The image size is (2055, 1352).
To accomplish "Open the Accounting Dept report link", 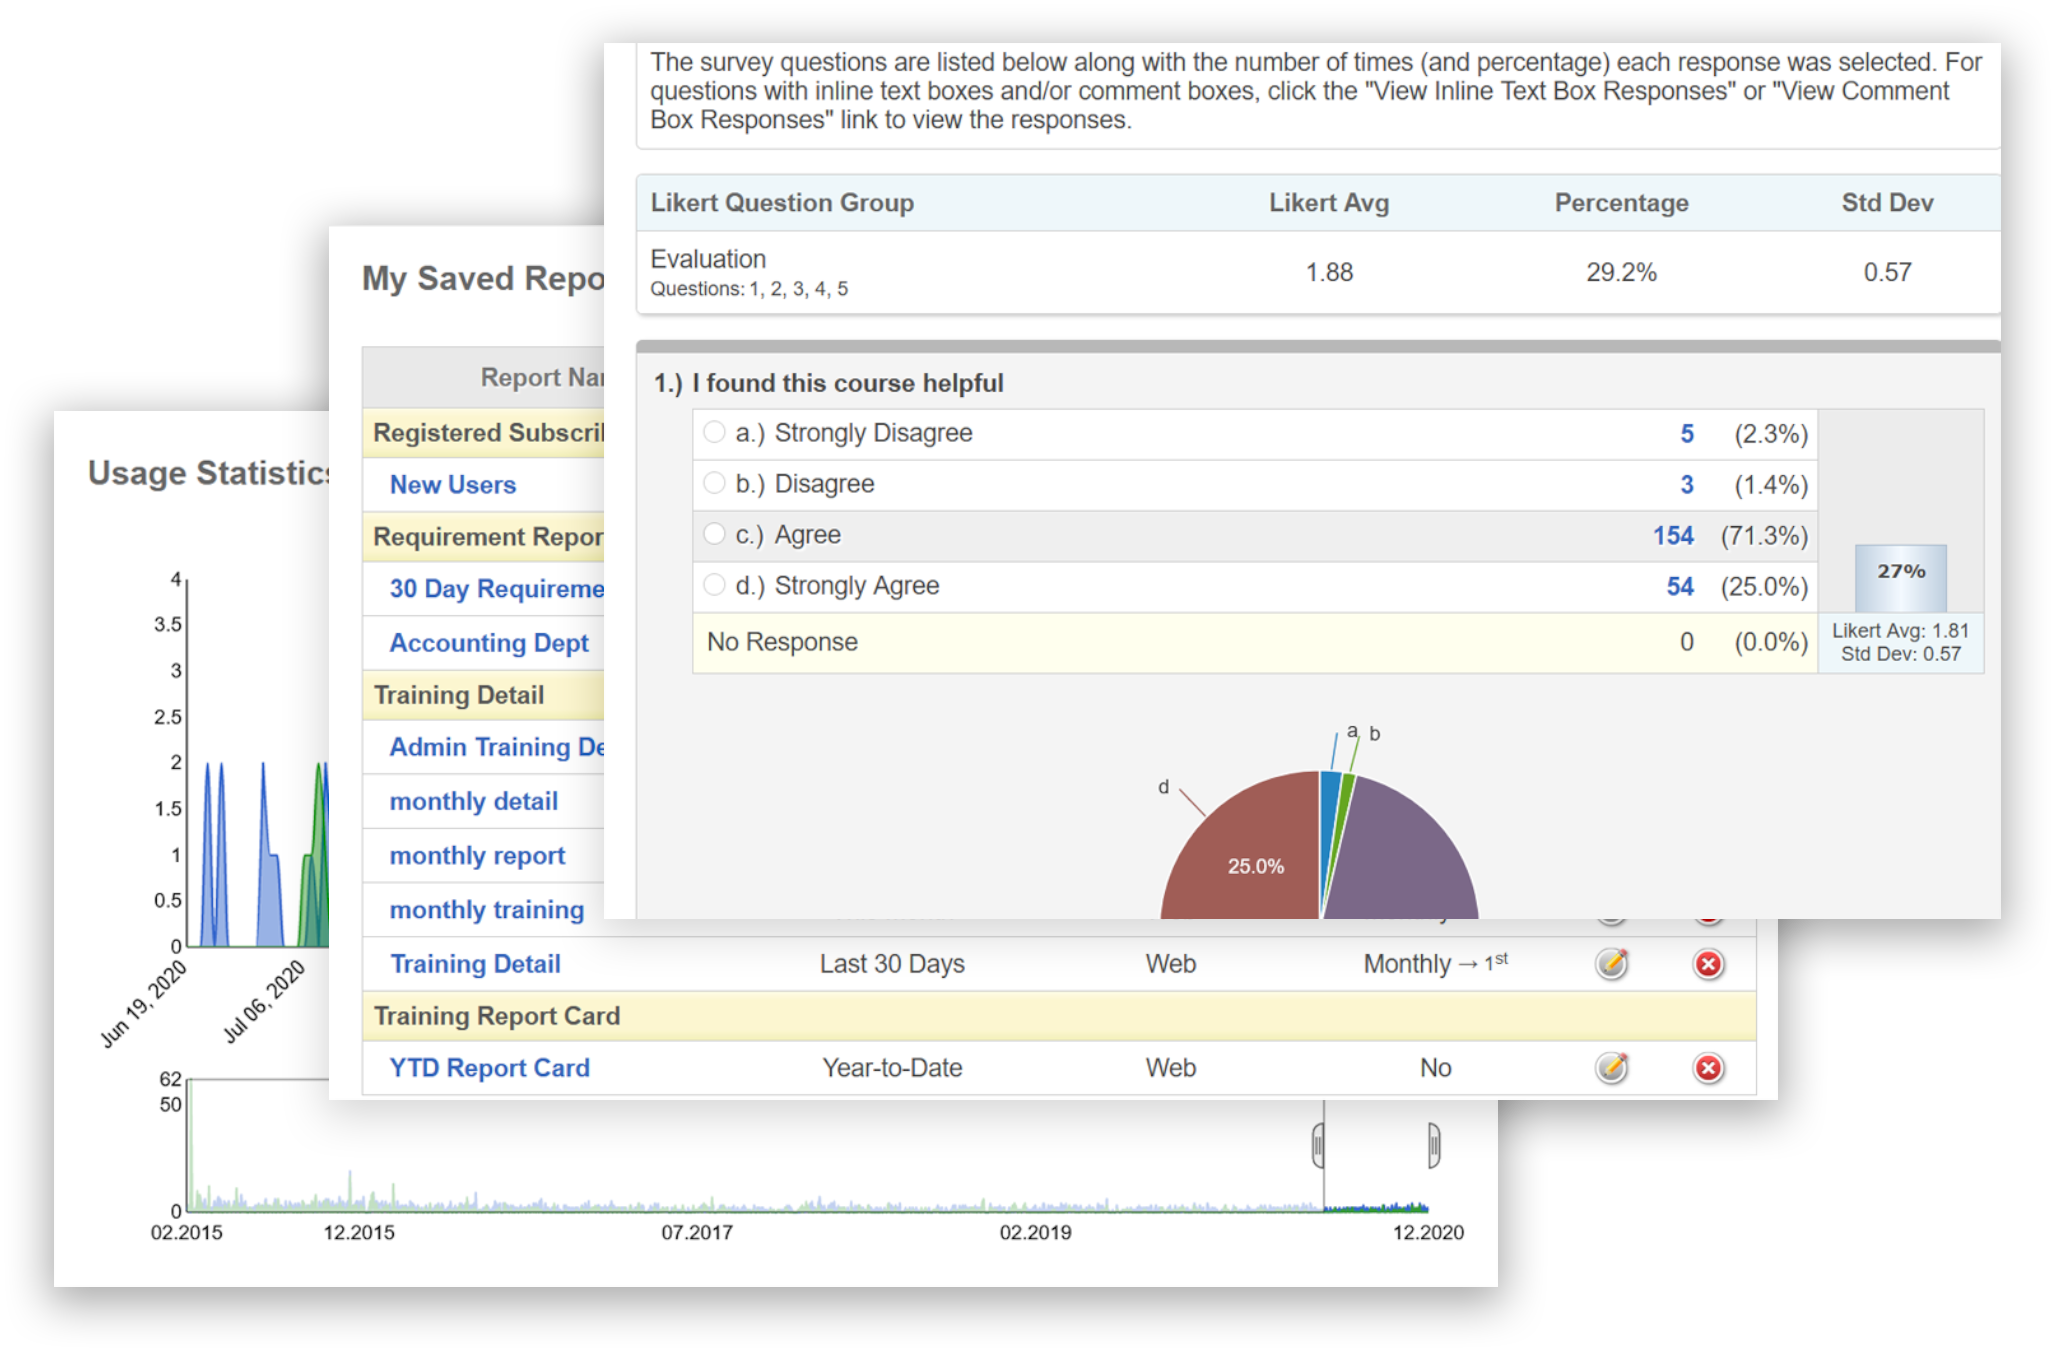I will coord(488,643).
